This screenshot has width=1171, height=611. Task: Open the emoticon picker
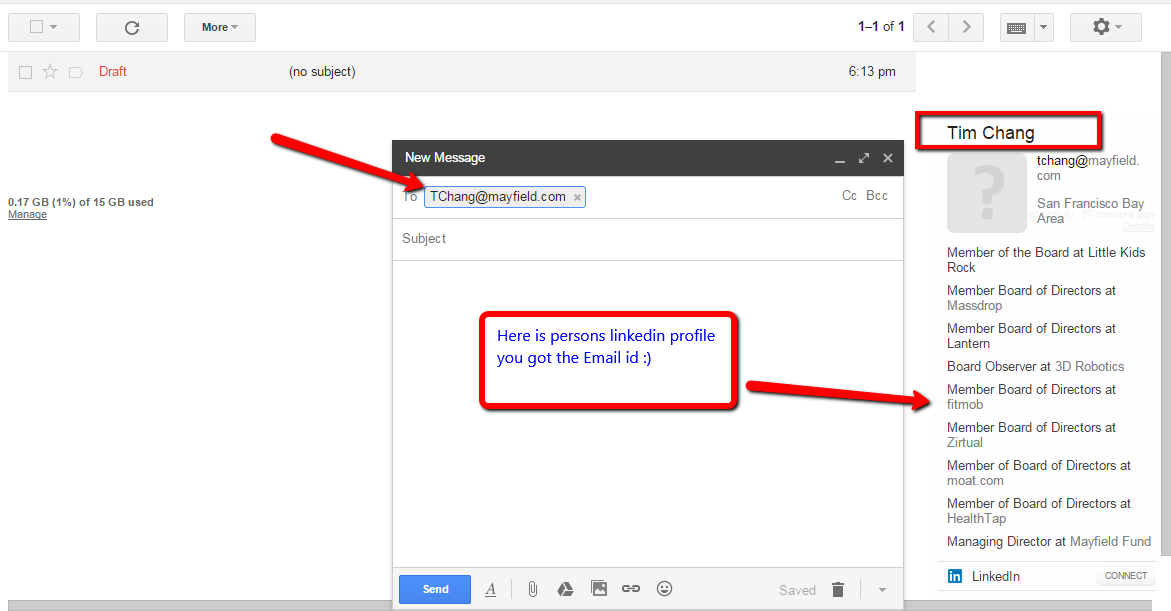[x=664, y=589]
